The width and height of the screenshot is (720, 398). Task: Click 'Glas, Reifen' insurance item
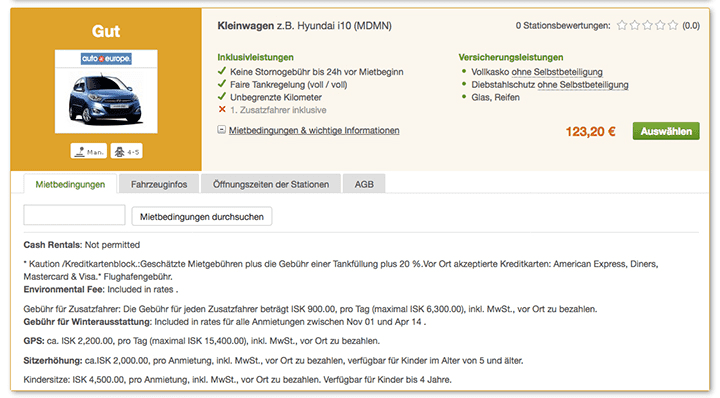[495, 97]
